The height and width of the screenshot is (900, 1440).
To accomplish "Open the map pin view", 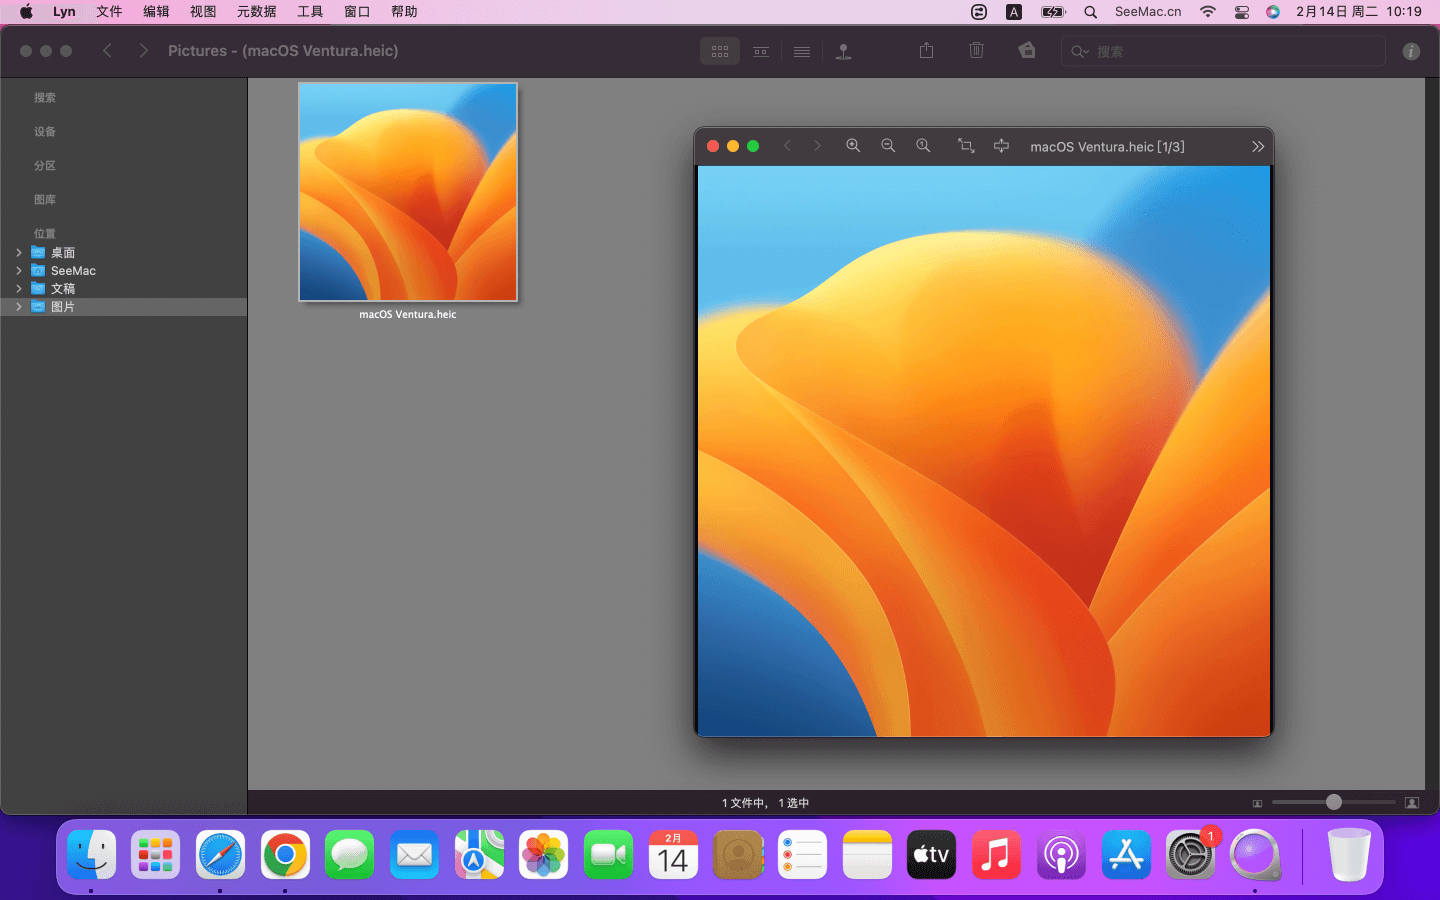I will coord(844,51).
